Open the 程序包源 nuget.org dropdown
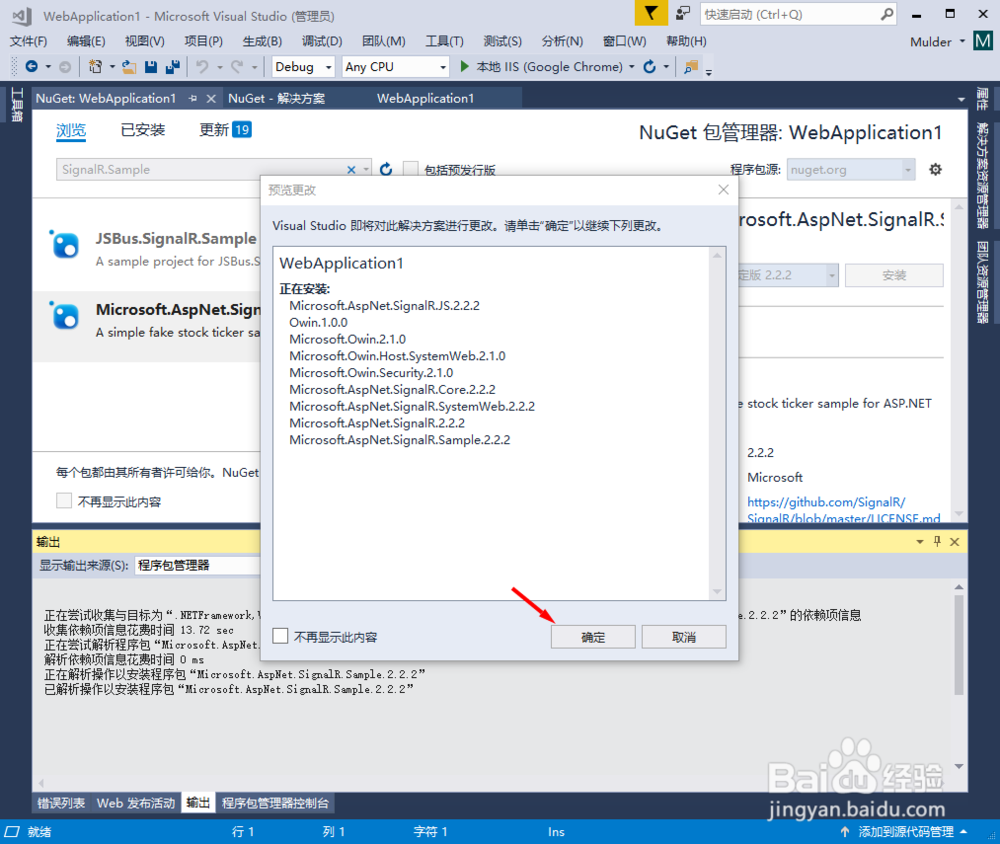1000x844 pixels. [849, 169]
